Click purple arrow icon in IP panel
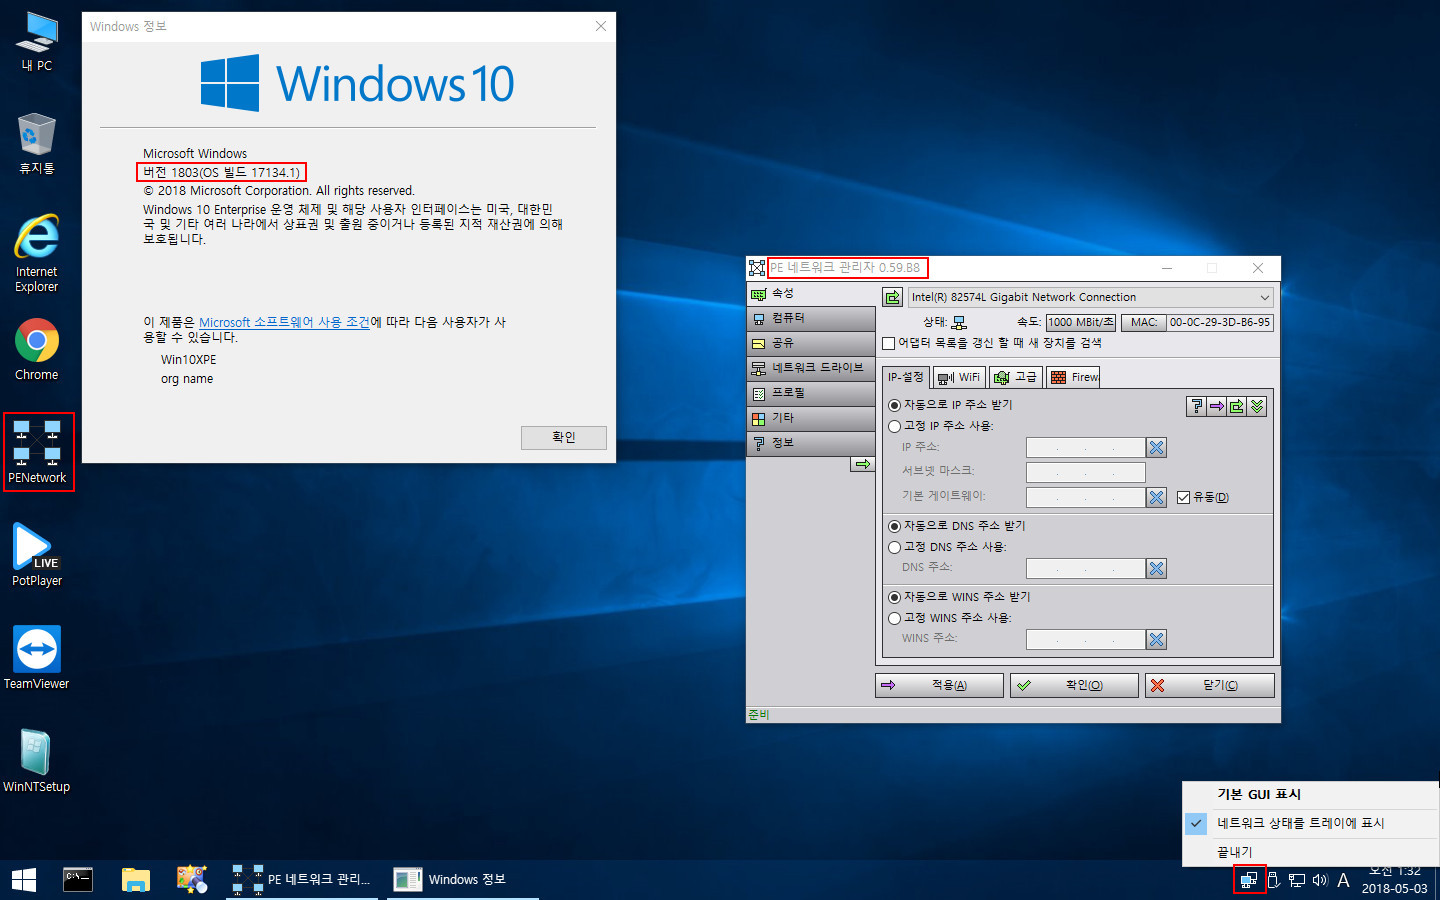This screenshot has height=900, width=1440. point(1217,406)
